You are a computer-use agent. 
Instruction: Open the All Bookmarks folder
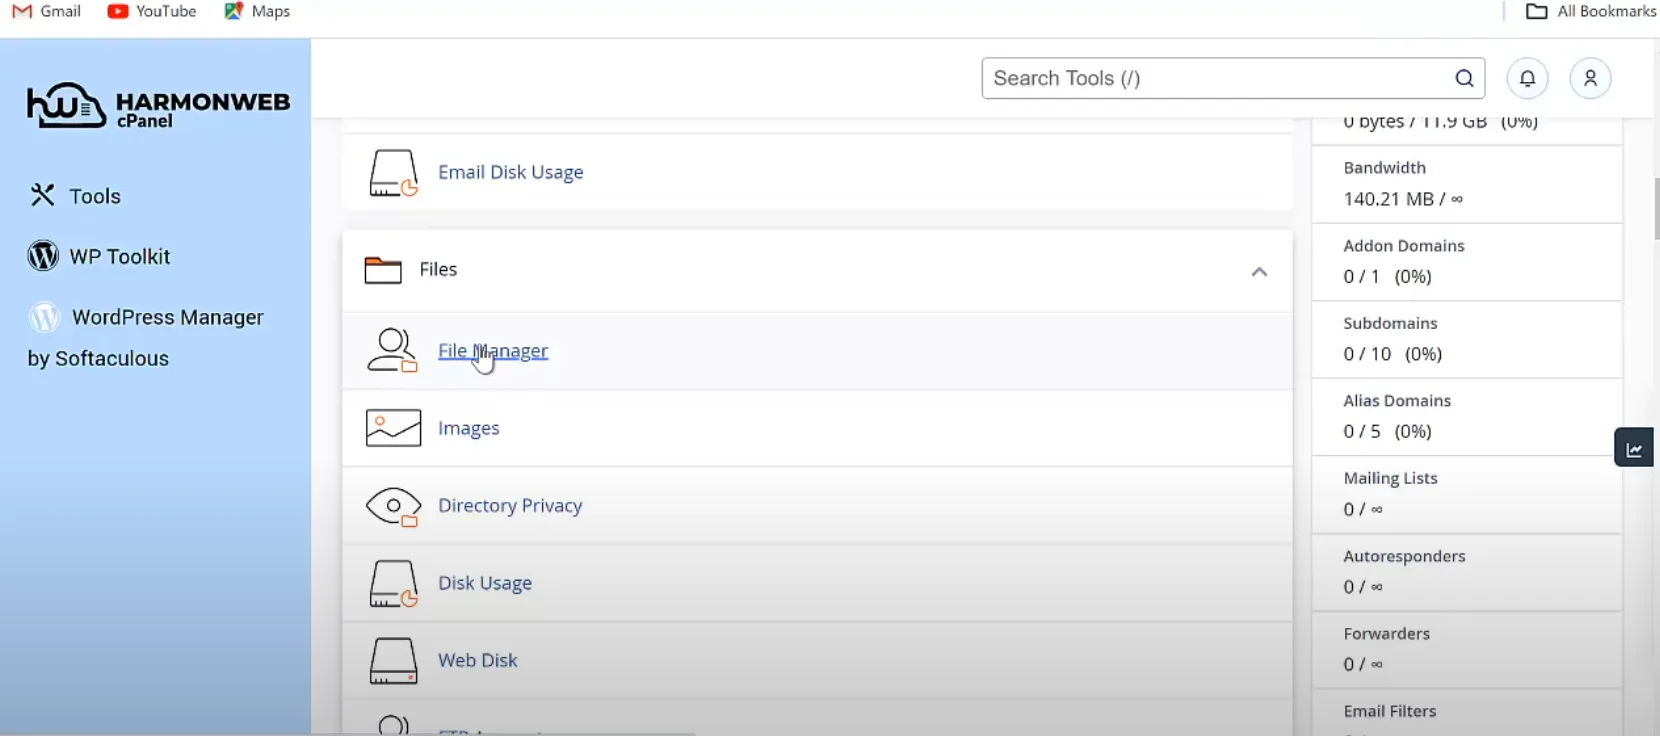point(1590,12)
